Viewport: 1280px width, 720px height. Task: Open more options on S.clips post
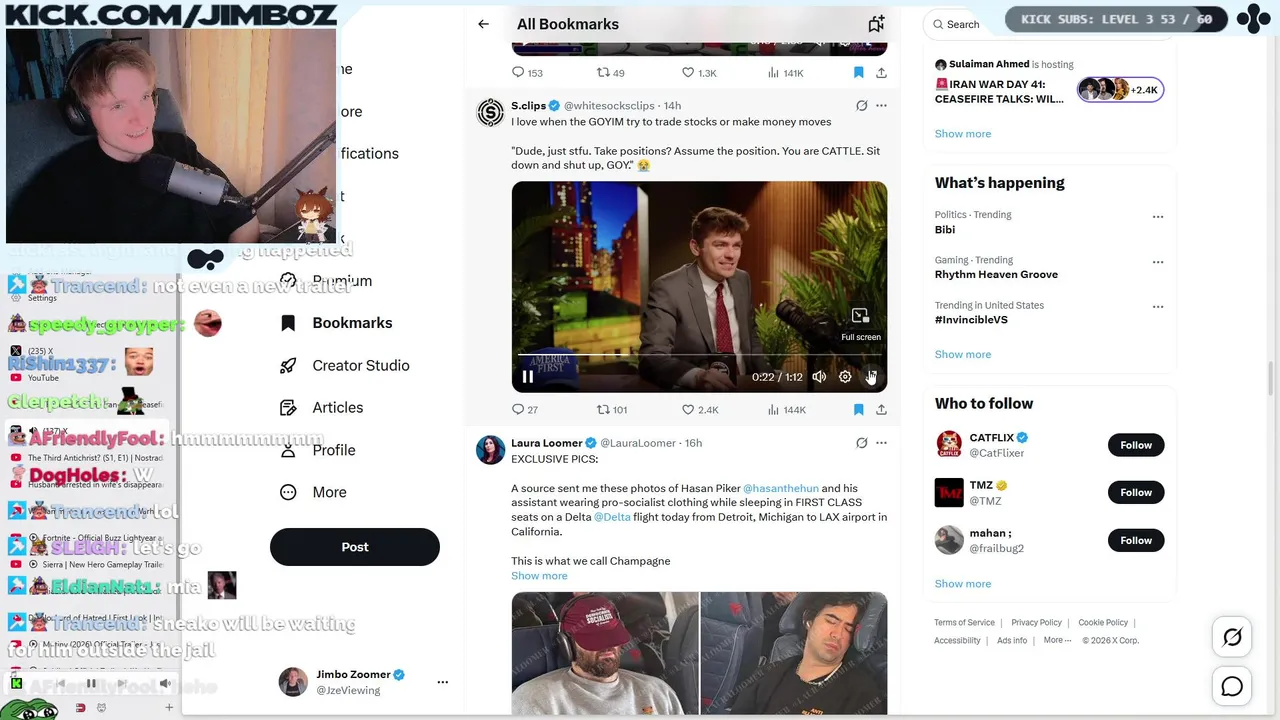pyautogui.click(x=881, y=105)
